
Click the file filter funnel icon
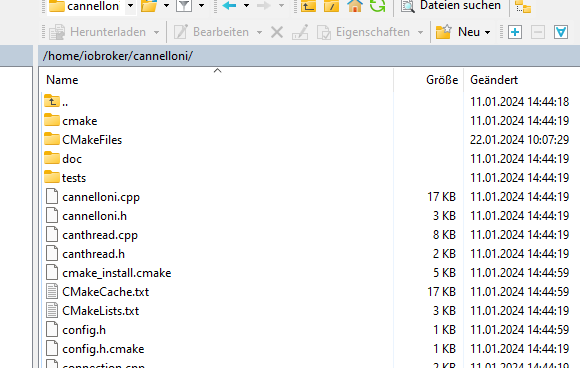[x=184, y=6]
